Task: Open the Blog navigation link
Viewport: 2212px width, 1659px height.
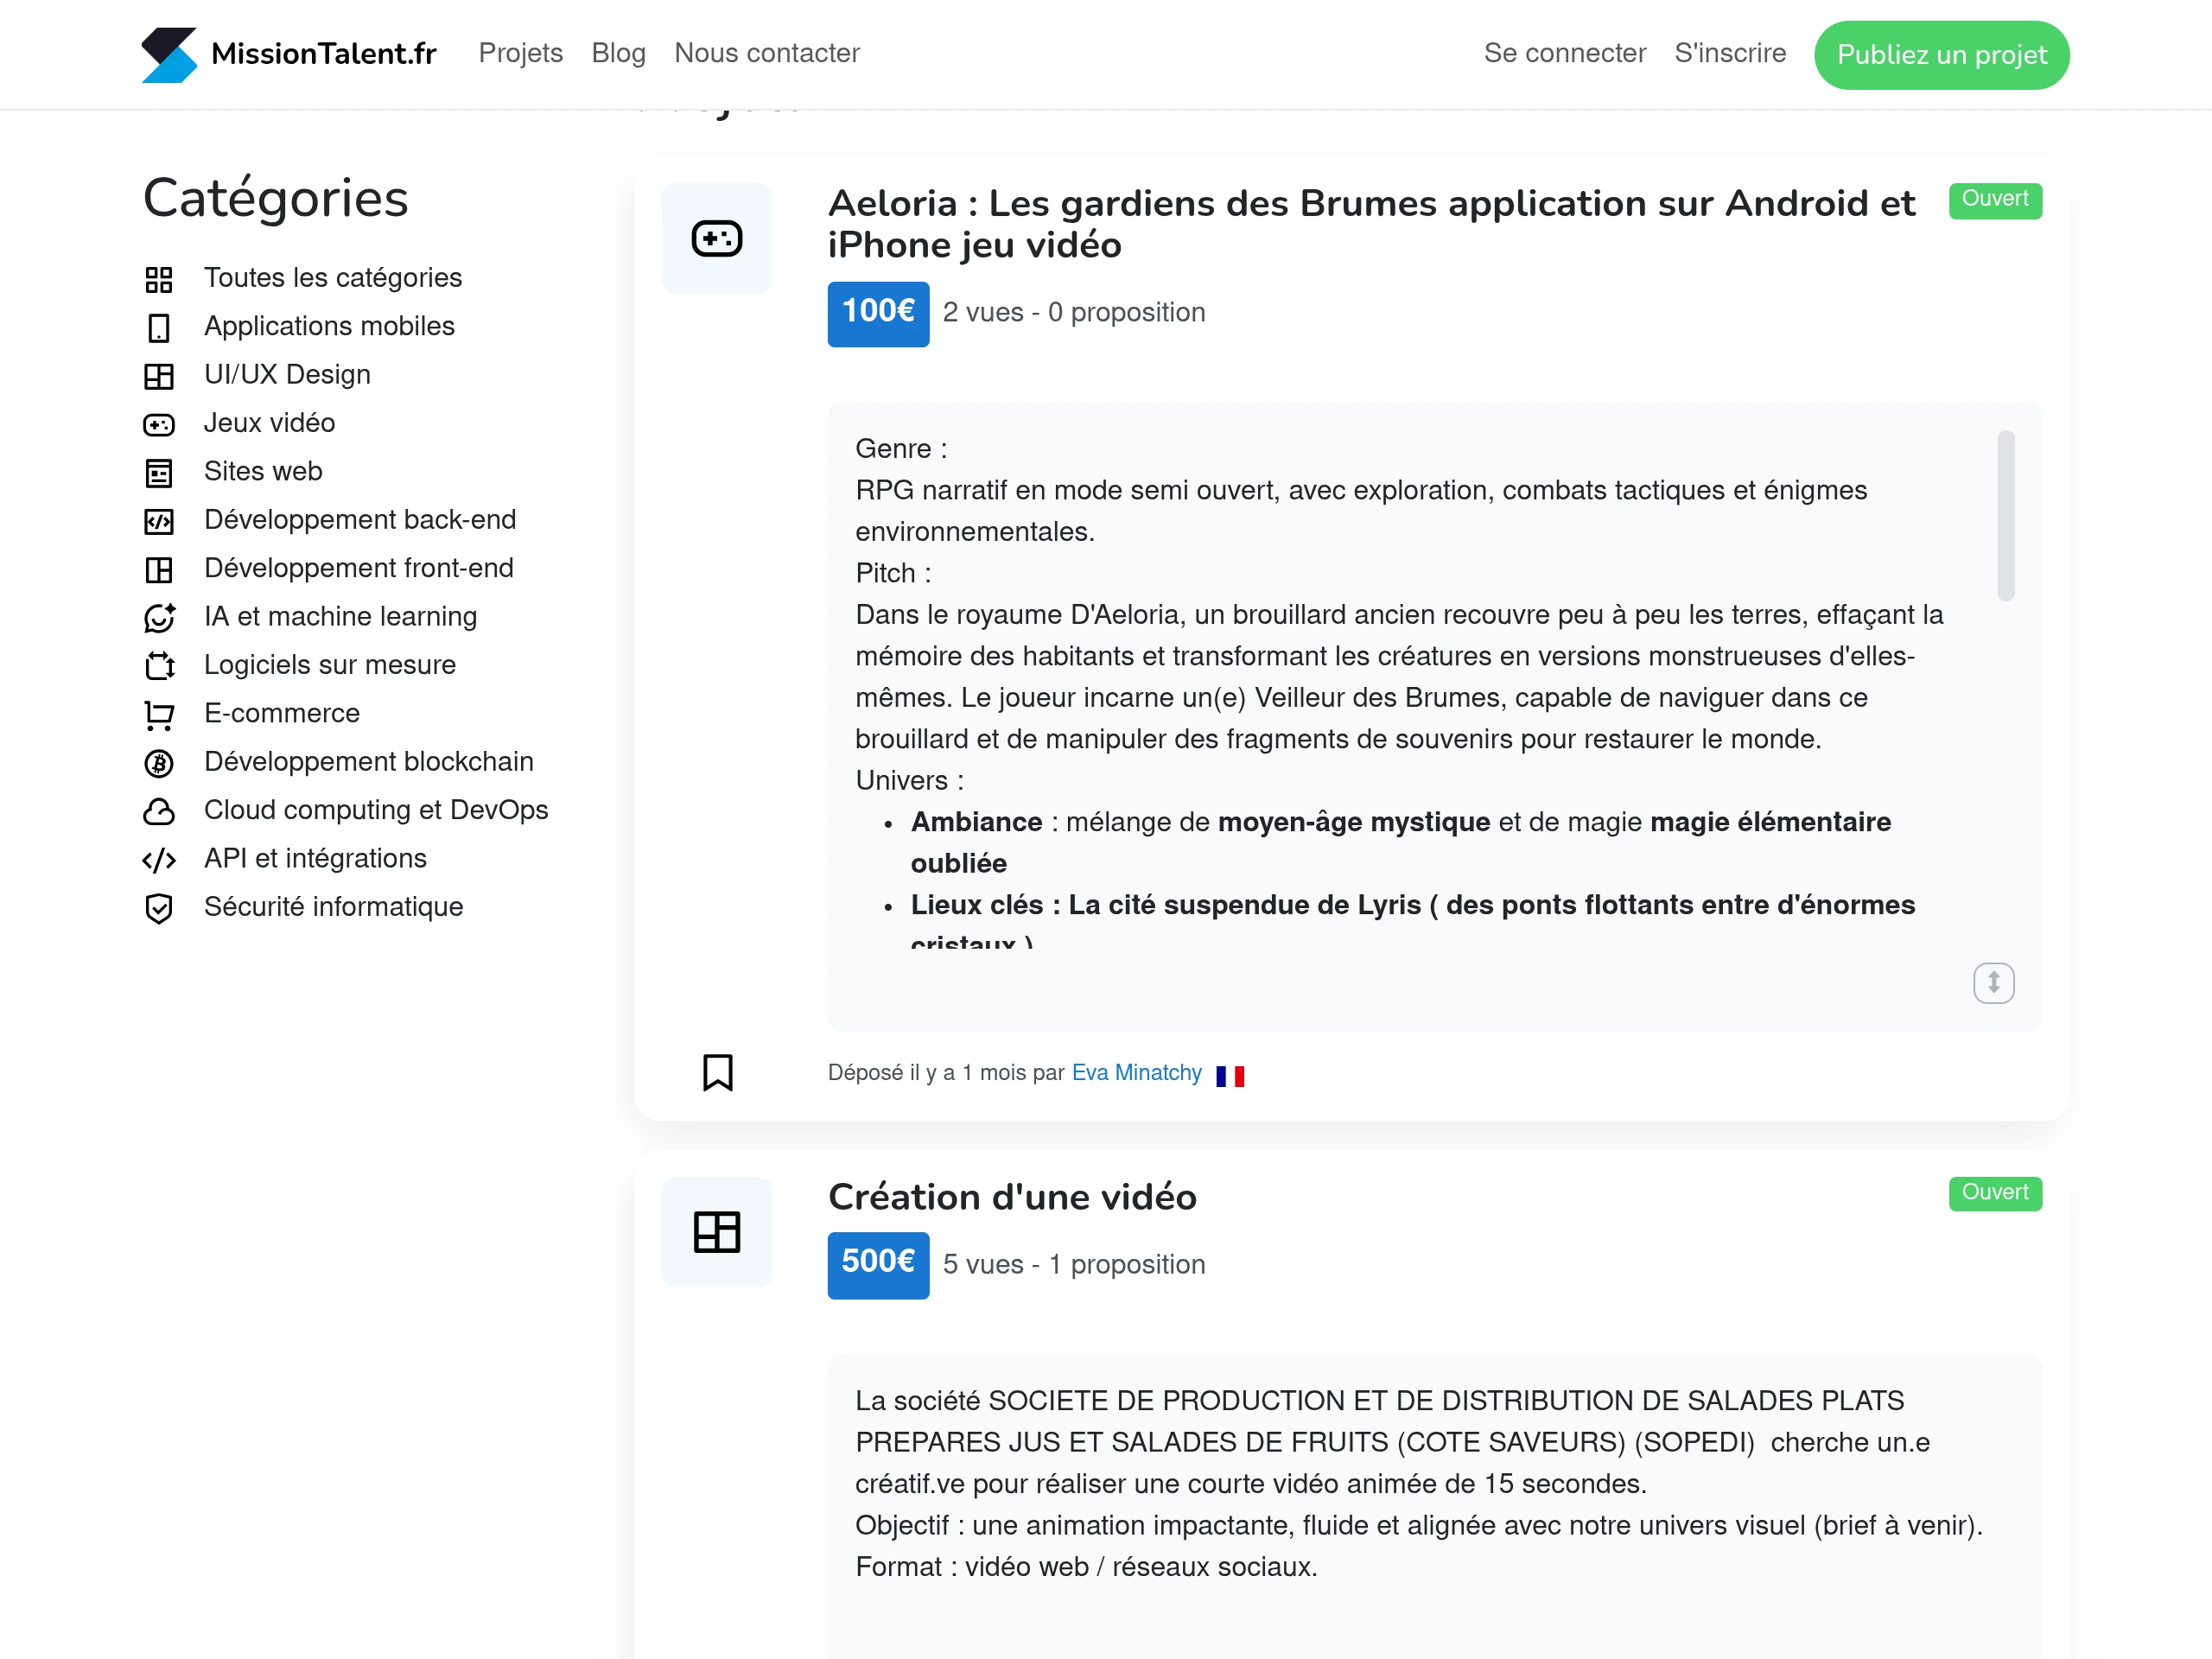Action: tap(618, 53)
